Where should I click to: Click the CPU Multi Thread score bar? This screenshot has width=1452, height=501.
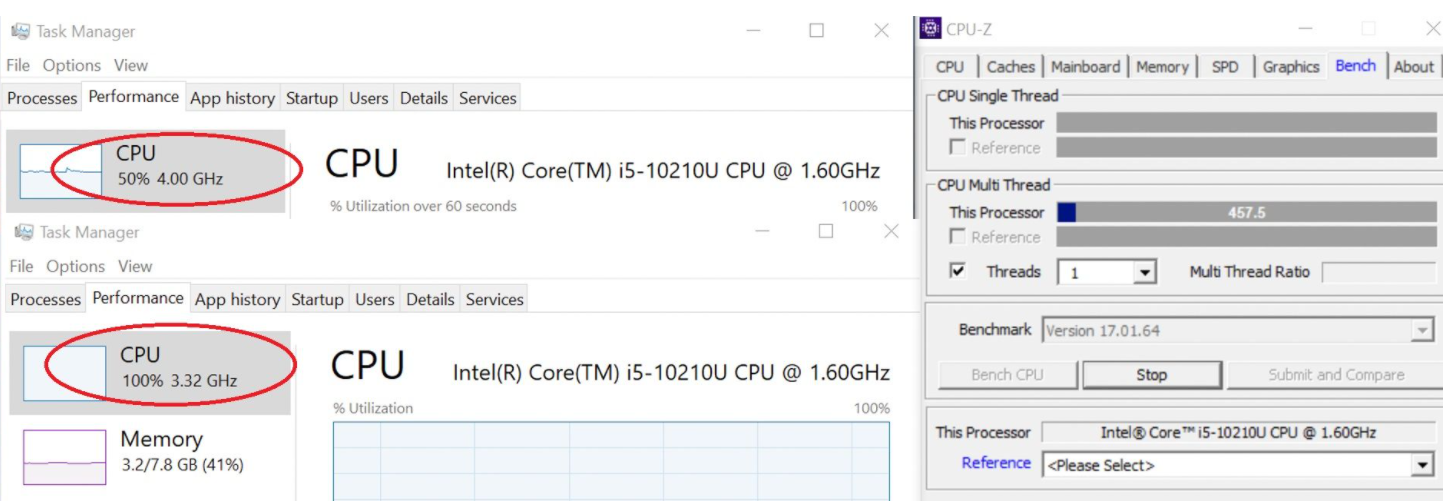click(x=1246, y=212)
